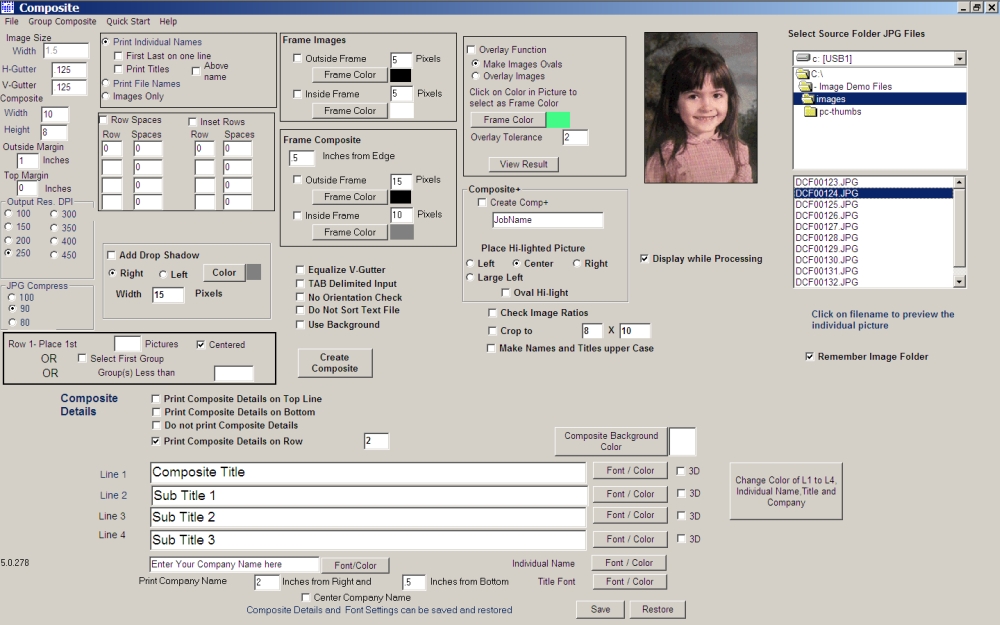1000x625 pixels.
Task: Click the drive icon in drive selector
Action: pos(803,59)
